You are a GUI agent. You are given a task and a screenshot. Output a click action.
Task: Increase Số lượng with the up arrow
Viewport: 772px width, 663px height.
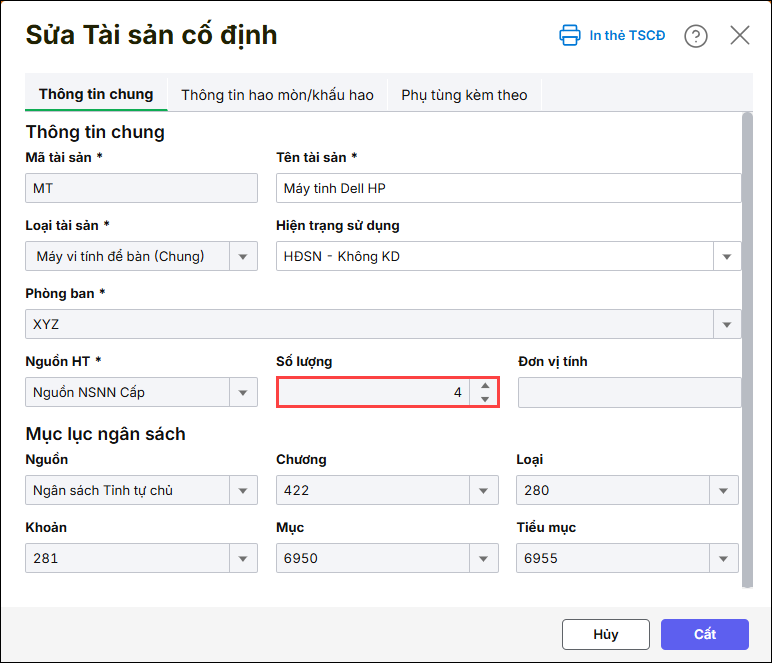pyautogui.click(x=485, y=386)
